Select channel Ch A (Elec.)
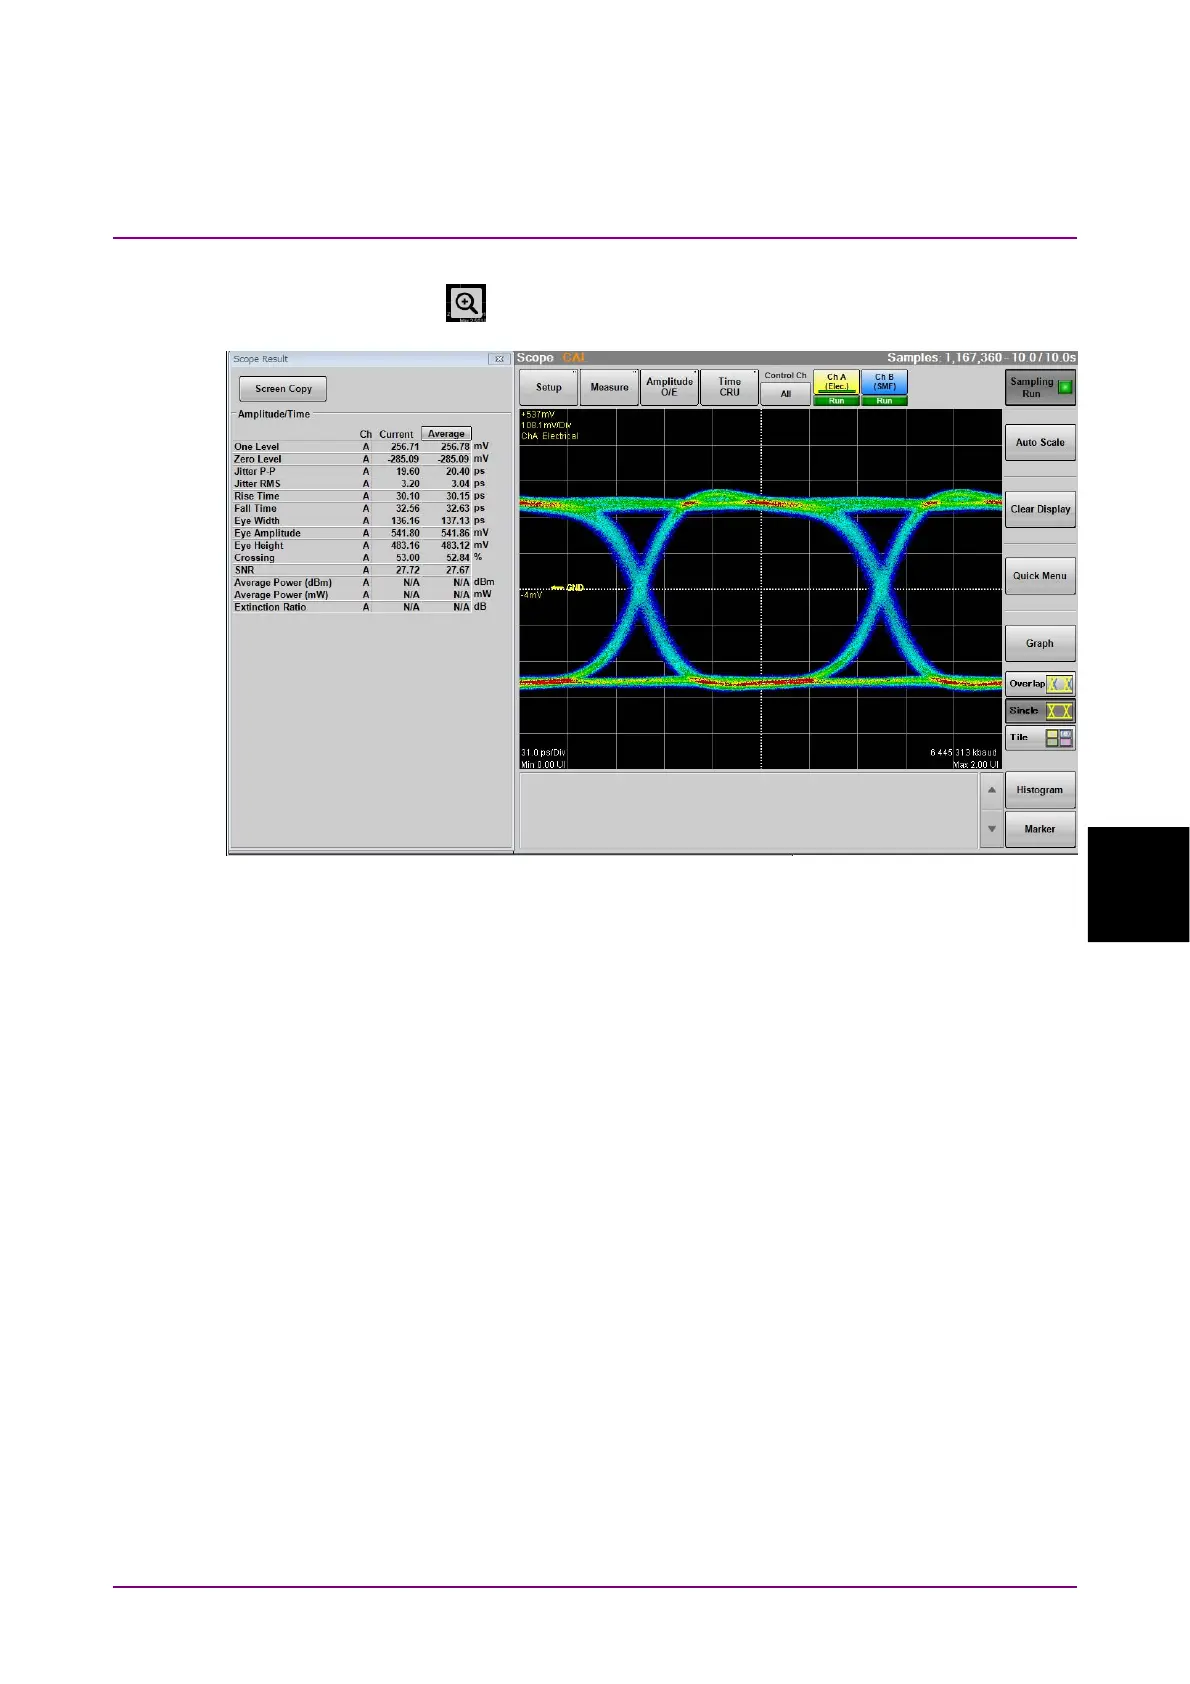The width and height of the screenshot is (1190, 1684). [836, 382]
